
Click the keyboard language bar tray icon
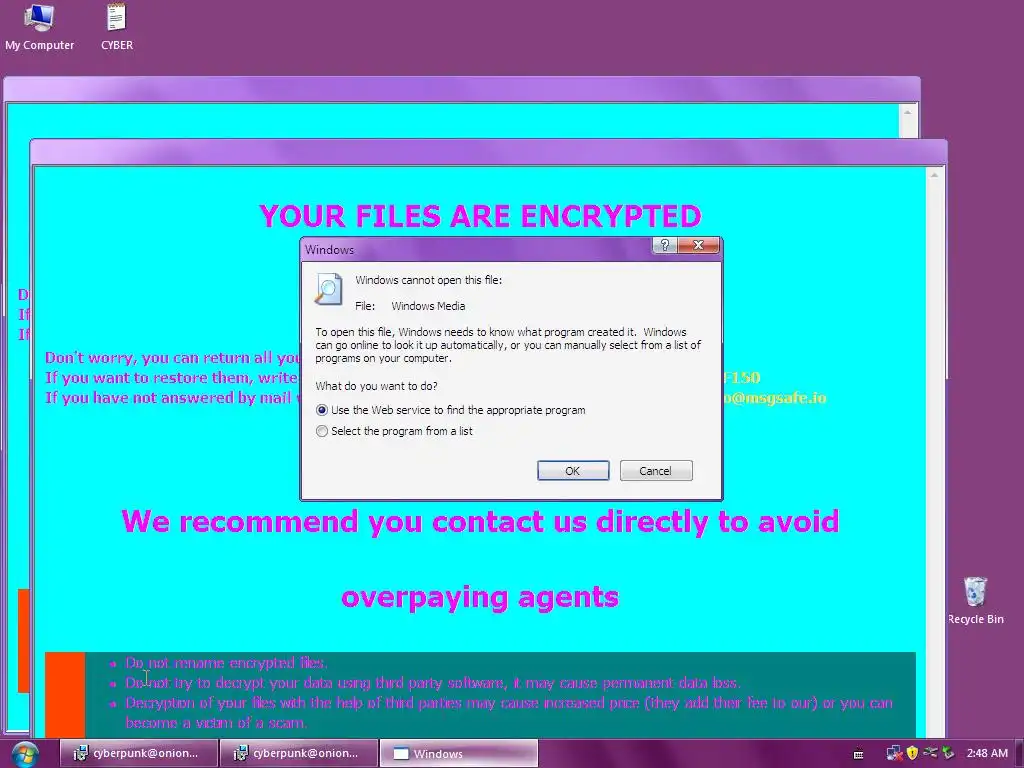[x=858, y=754]
